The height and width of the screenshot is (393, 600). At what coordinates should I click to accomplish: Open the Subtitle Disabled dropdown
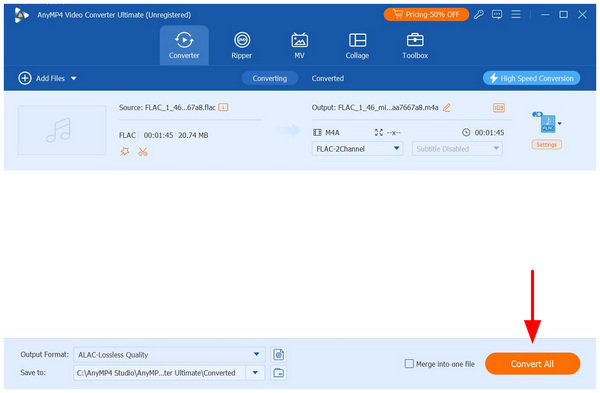pos(457,149)
